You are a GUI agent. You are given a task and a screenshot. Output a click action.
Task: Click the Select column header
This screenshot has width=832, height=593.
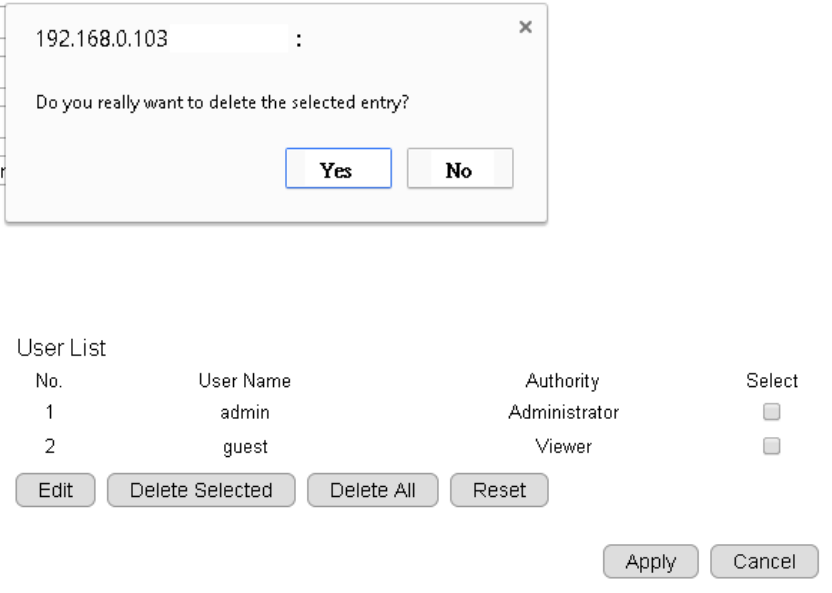tap(772, 381)
